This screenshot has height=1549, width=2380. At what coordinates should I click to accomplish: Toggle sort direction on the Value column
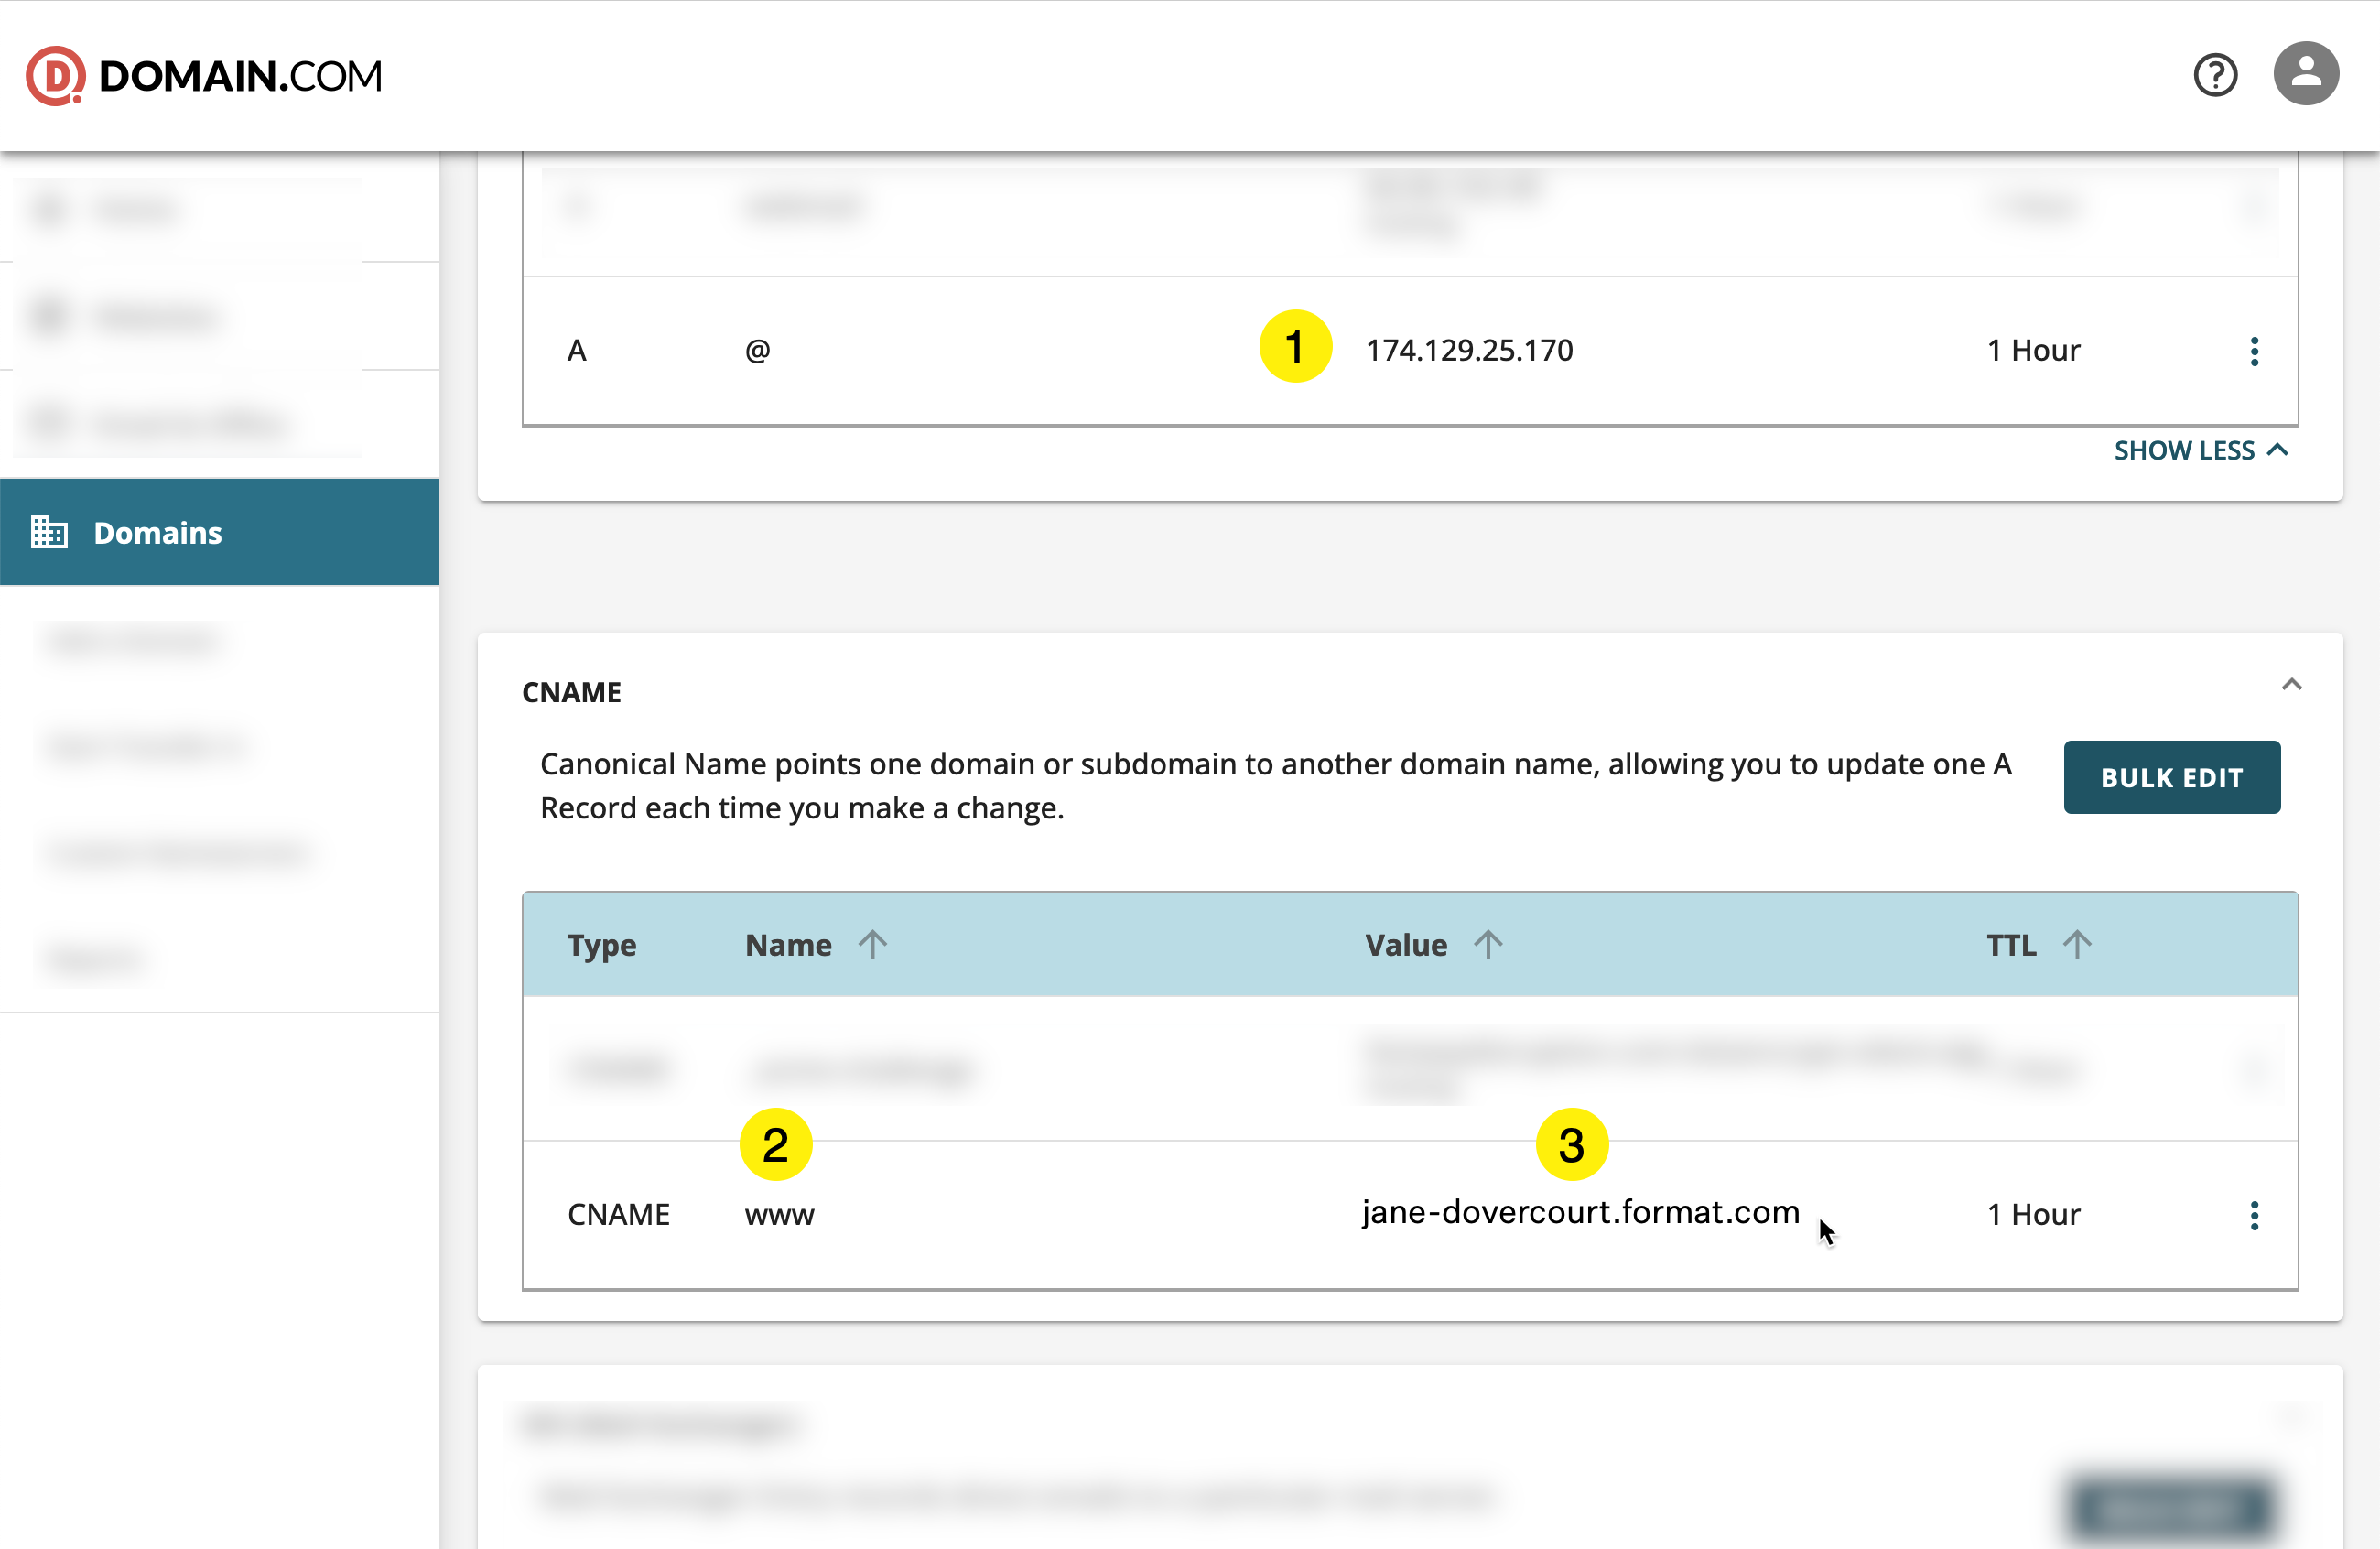point(1489,944)
